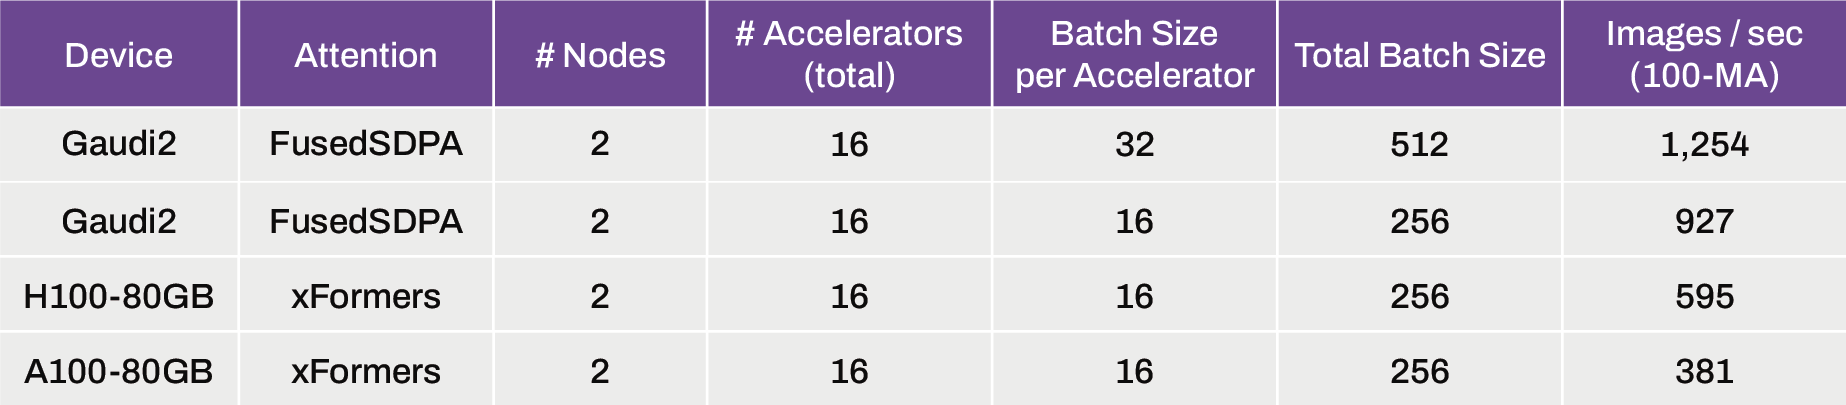
Task: Click the Total Batch Size header
Action: point(1419,55)
